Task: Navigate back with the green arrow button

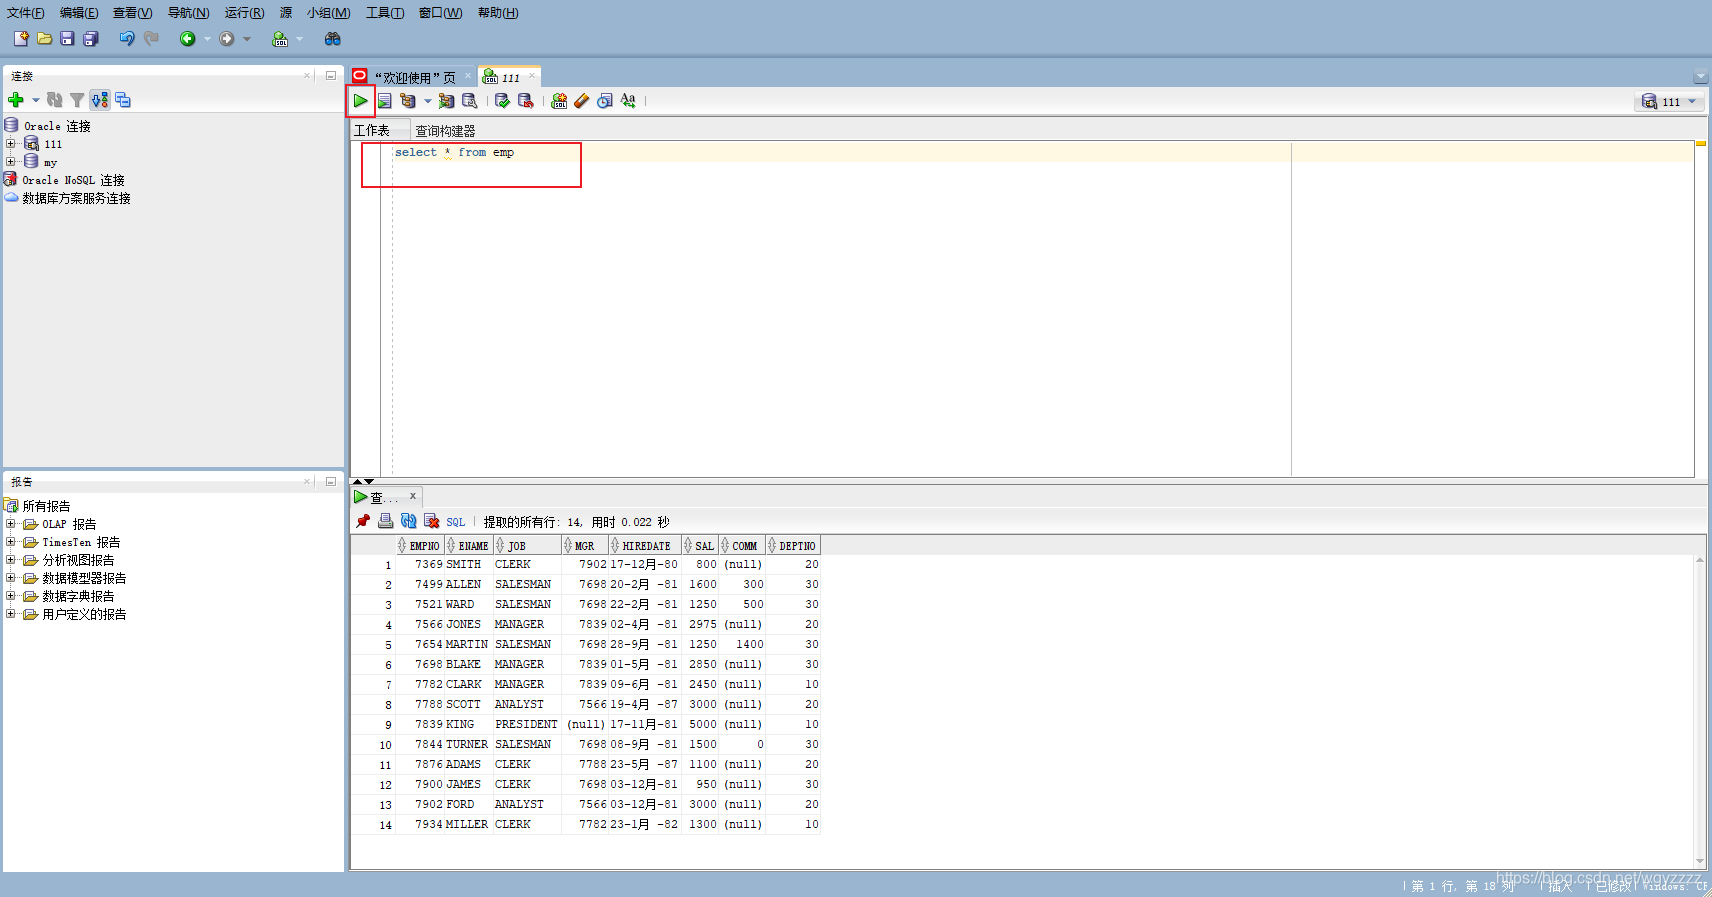Action: pyautogui.click(x=187, y=39)
